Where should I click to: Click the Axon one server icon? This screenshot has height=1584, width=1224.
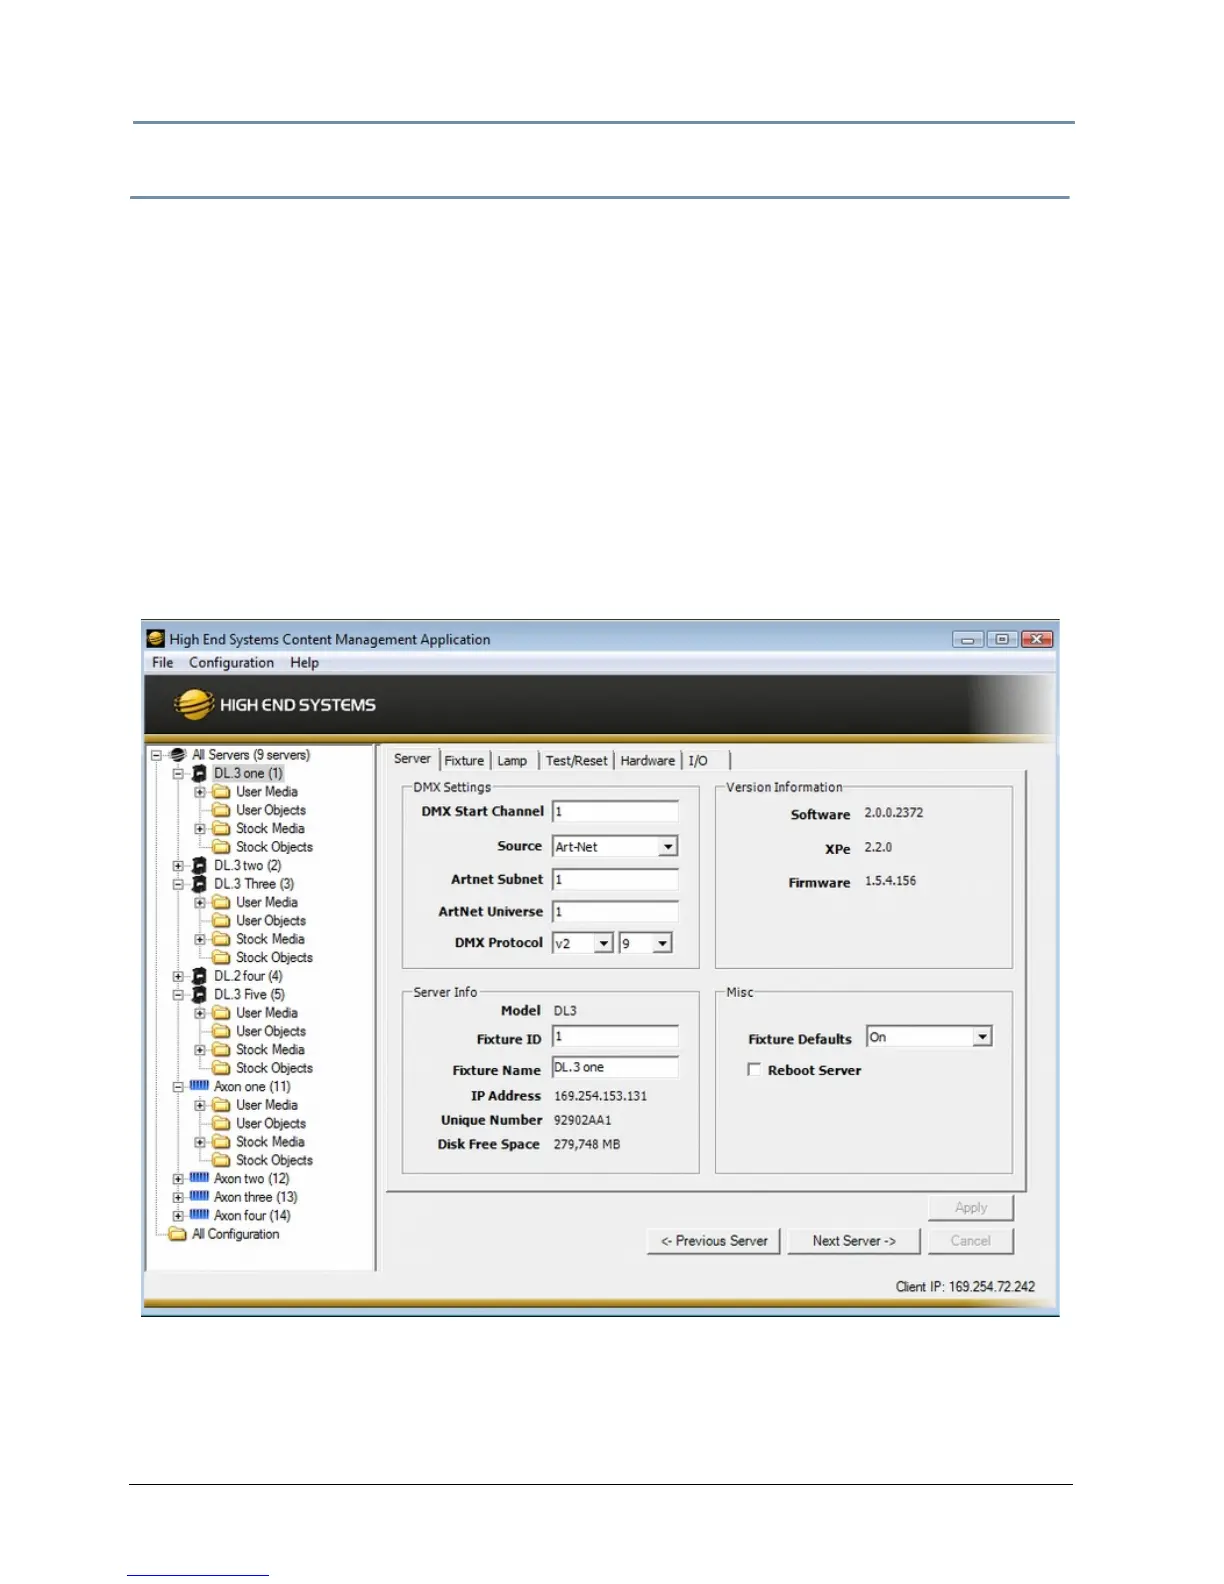[x=199, y=1086]
